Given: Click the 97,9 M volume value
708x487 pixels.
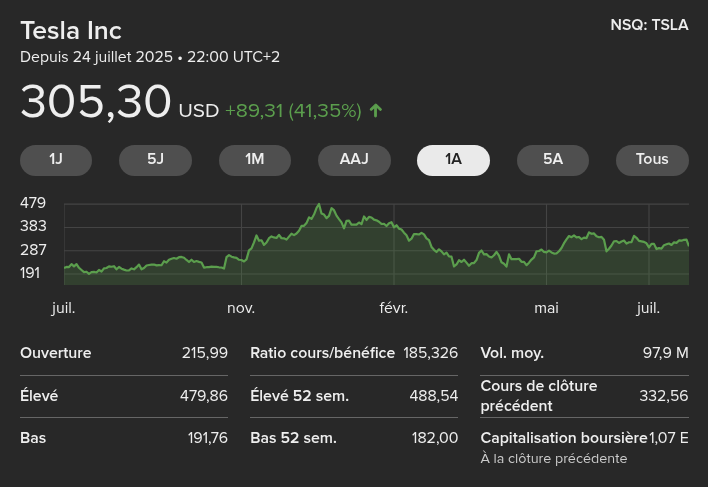Looking at the screenshot, I should [x=666, y=353].
